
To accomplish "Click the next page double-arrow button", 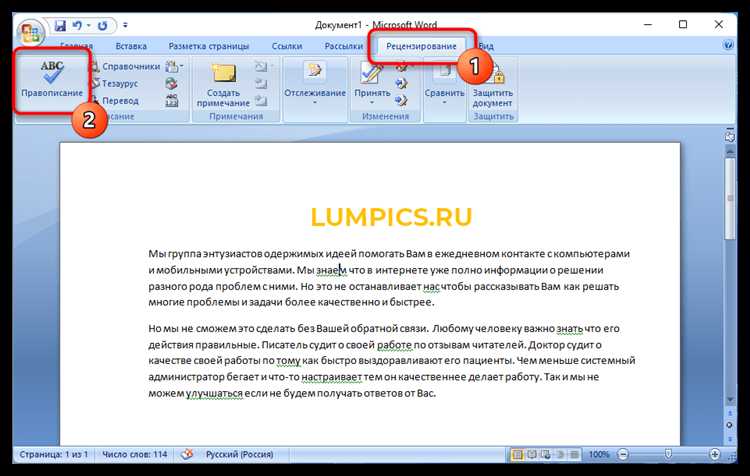I will pos(729,438).
